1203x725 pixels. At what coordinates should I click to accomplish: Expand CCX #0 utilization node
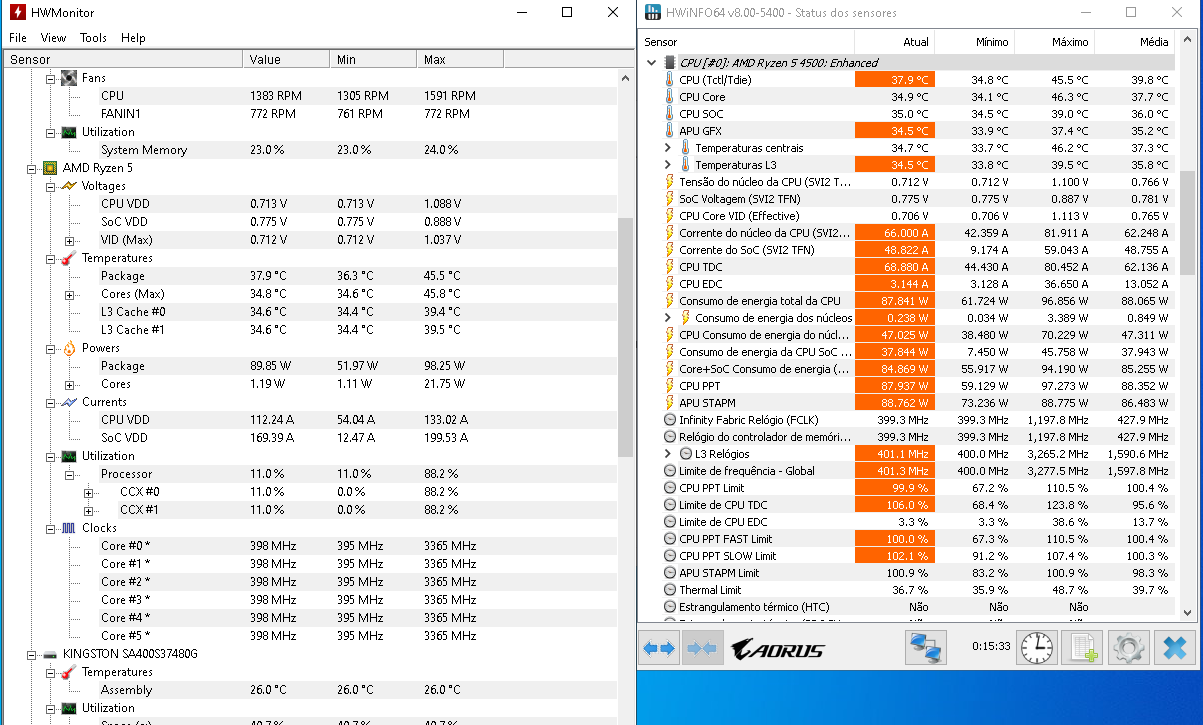tap(88, 493)
